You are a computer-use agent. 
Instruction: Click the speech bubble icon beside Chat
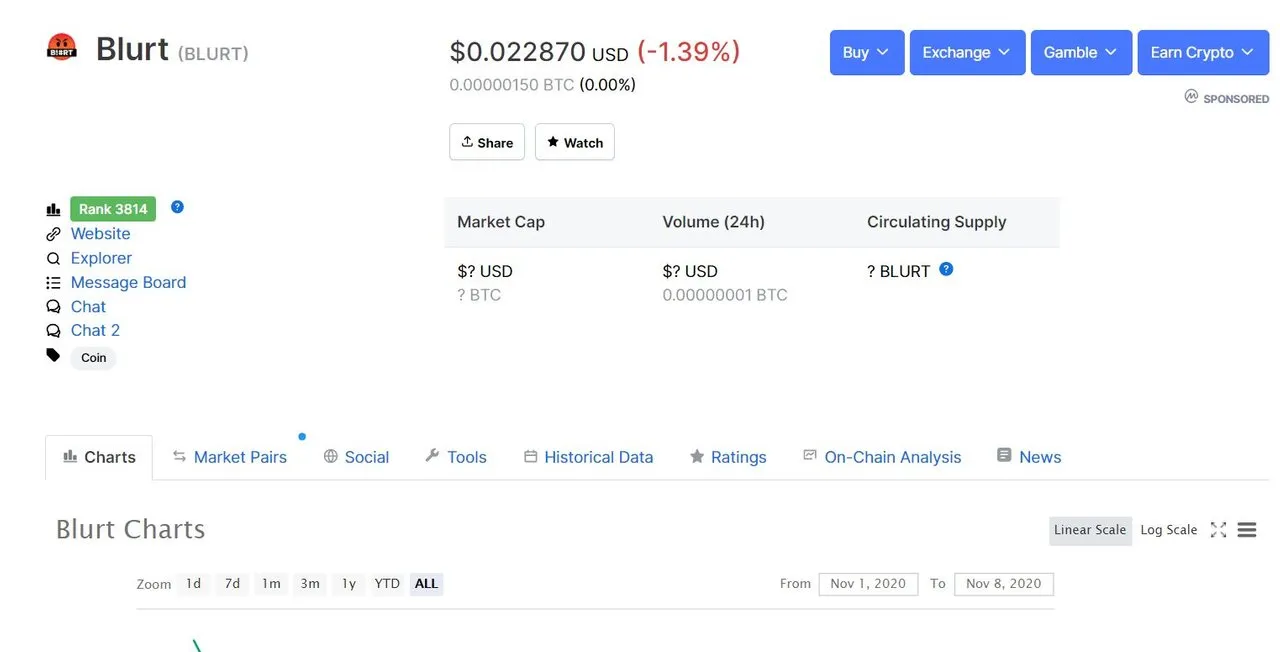pyautogui.click(x=53, y=307)
